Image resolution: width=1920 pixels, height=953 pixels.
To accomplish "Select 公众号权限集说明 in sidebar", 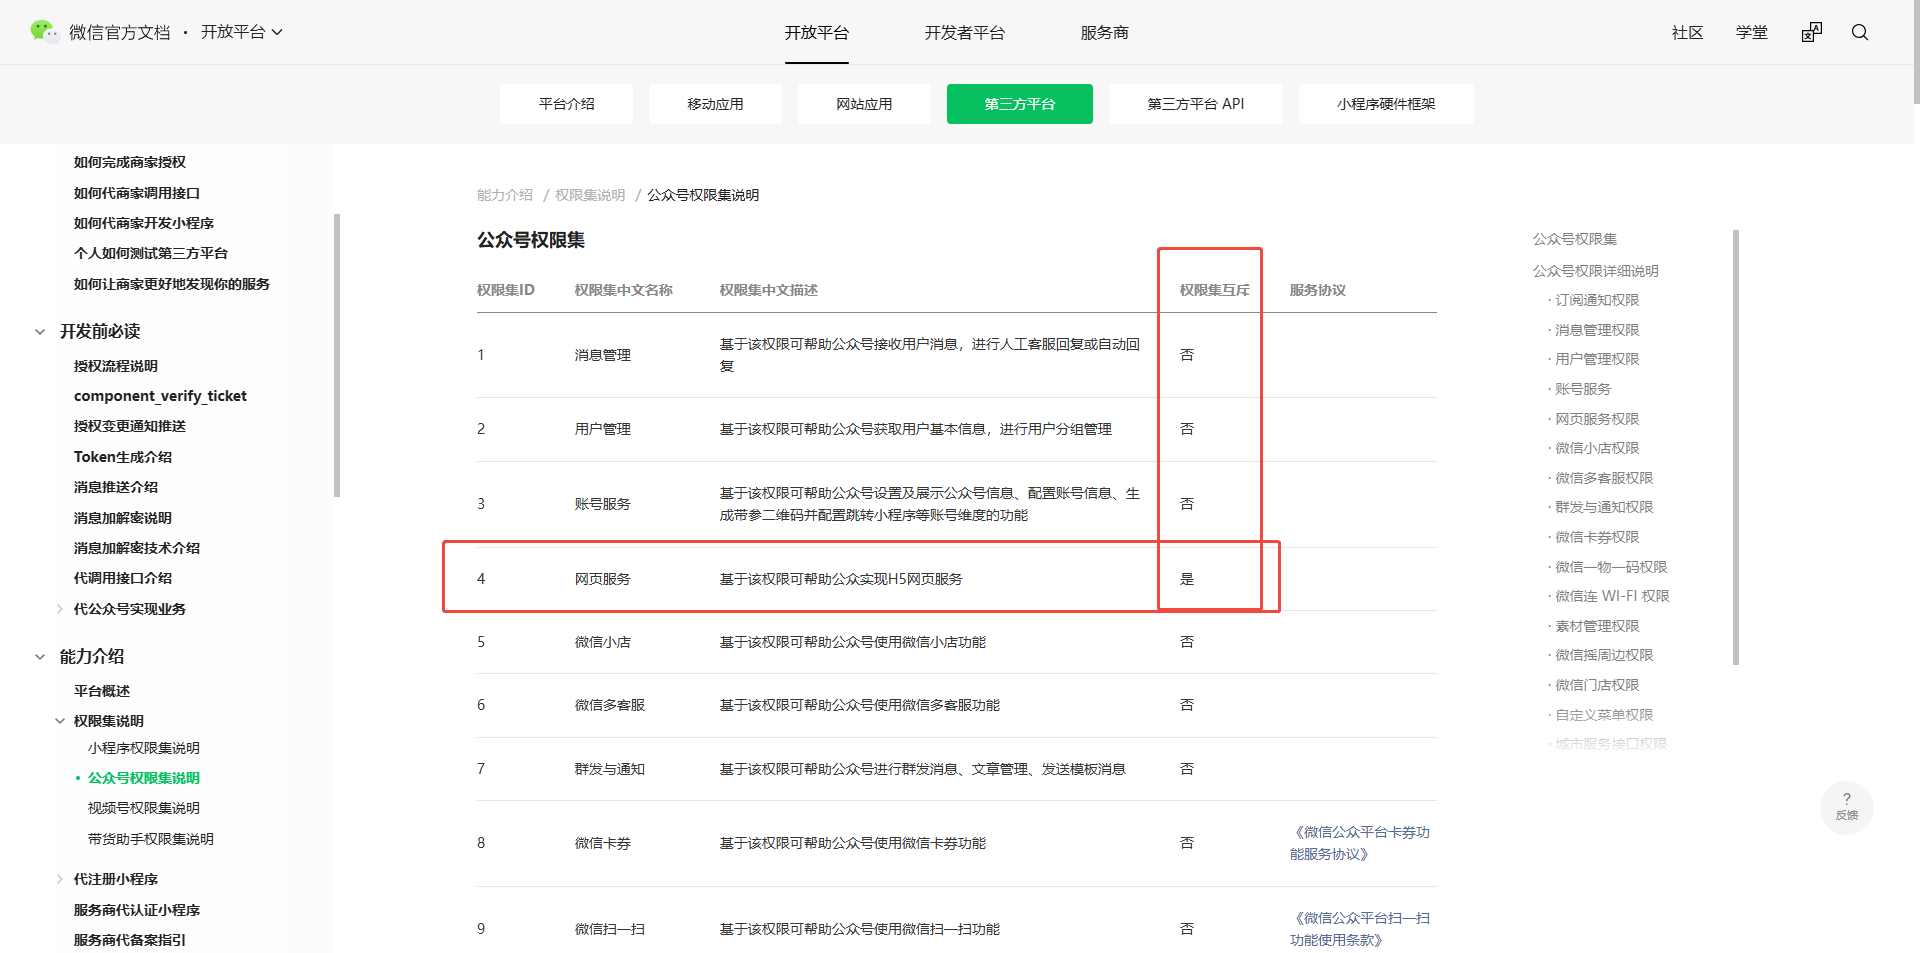I will [144, 778].
